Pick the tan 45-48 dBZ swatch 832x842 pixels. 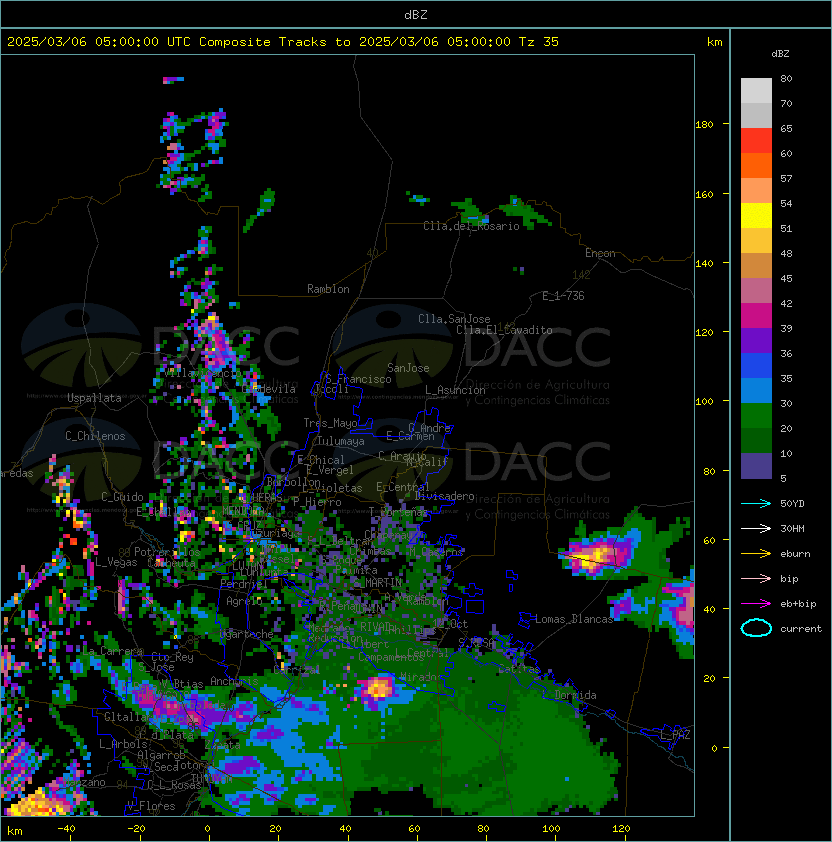click(756, 265)
